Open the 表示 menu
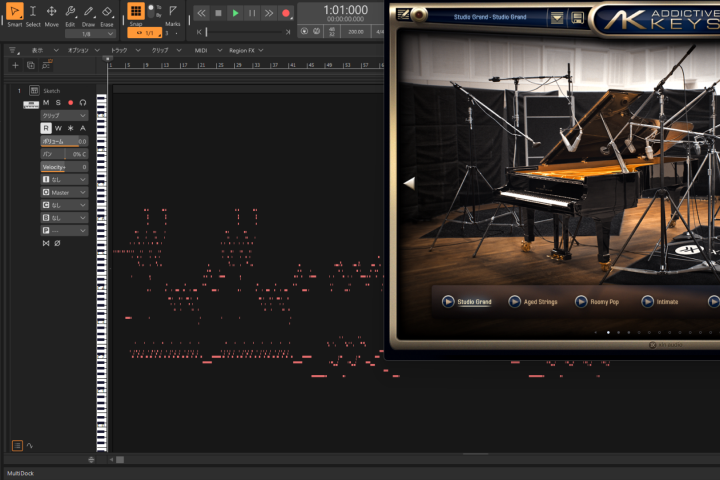The image size is (720, 480). pyautogui.click(x=45, y=50)
